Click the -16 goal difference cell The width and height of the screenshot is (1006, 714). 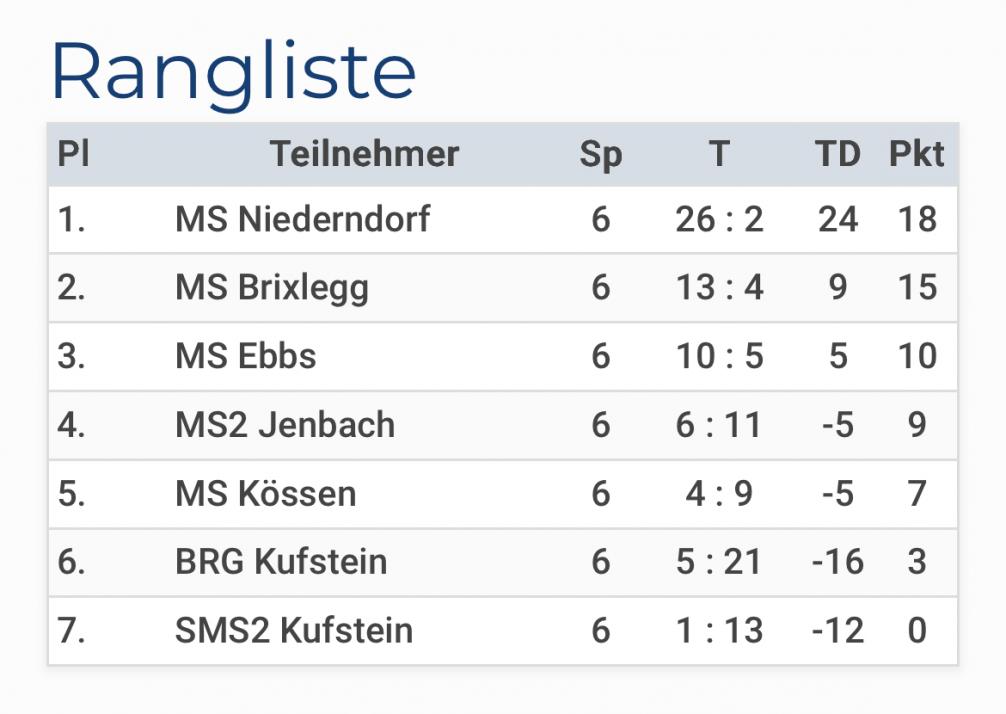point(837,562)
